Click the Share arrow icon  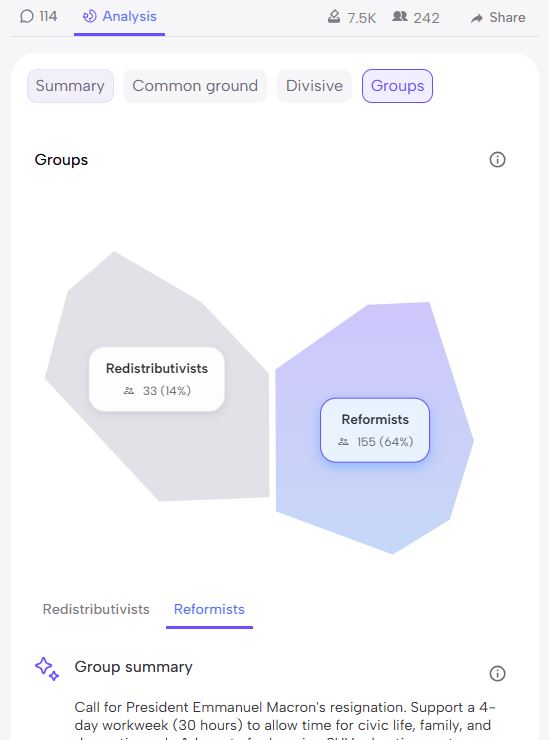point(477,18)
